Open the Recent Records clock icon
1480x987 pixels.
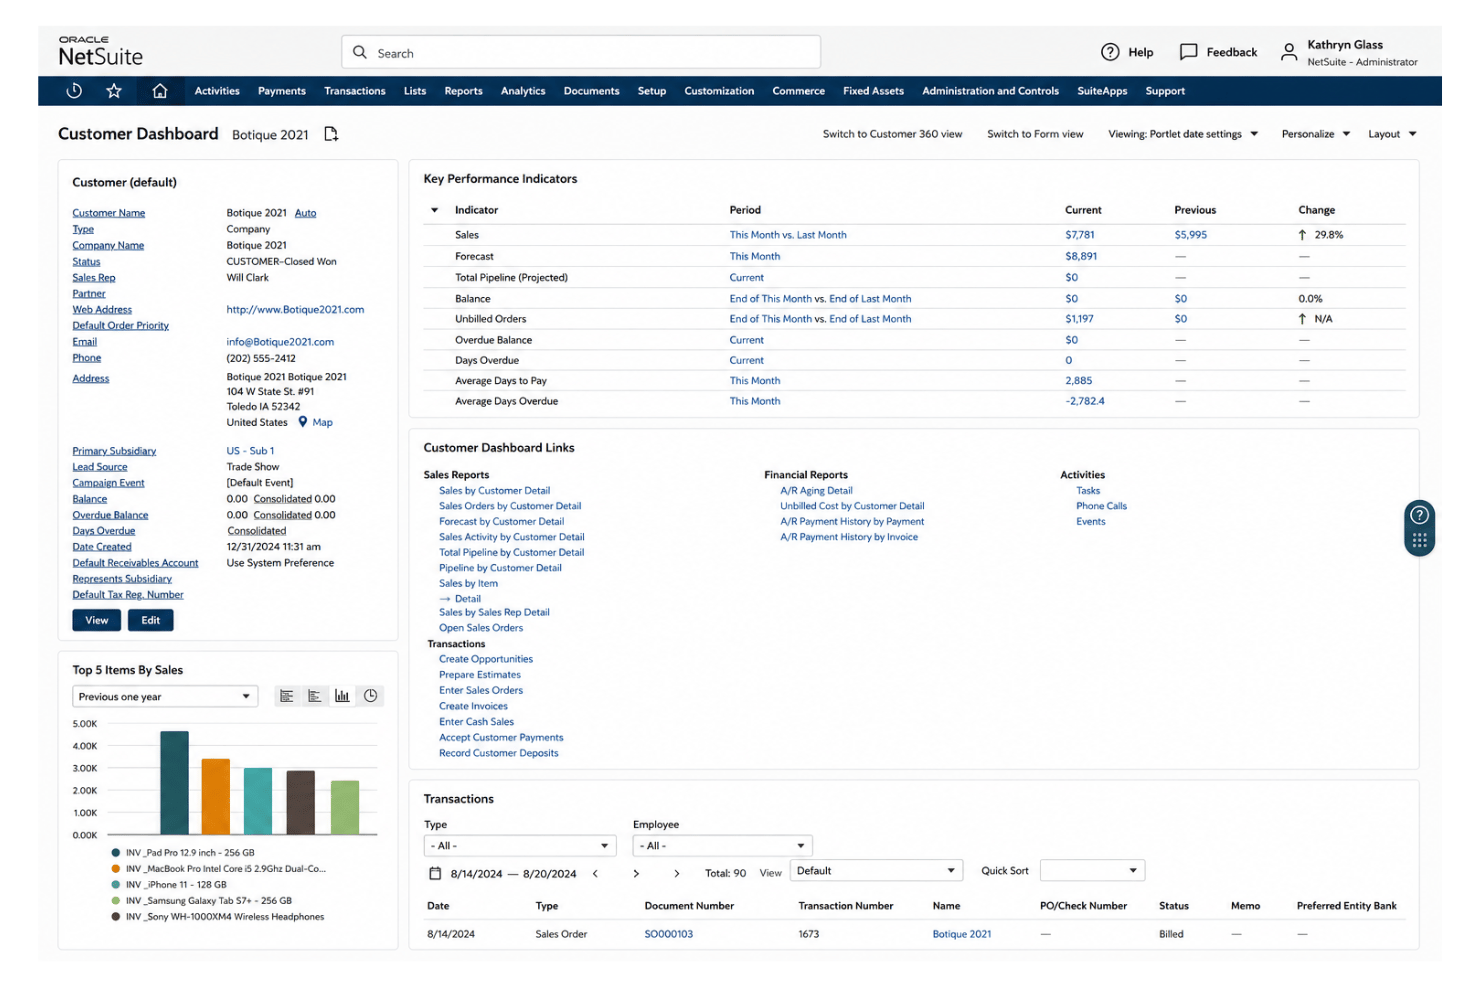click(74, 91)
